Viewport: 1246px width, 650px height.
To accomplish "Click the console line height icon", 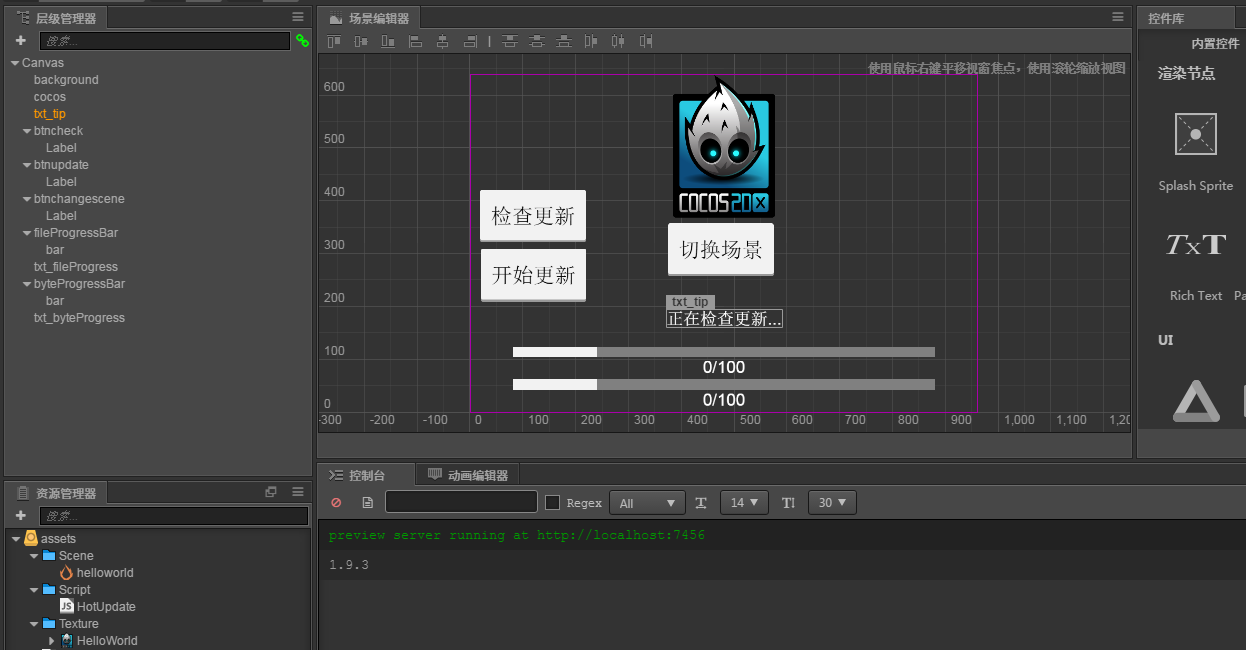I will (788, 502).
